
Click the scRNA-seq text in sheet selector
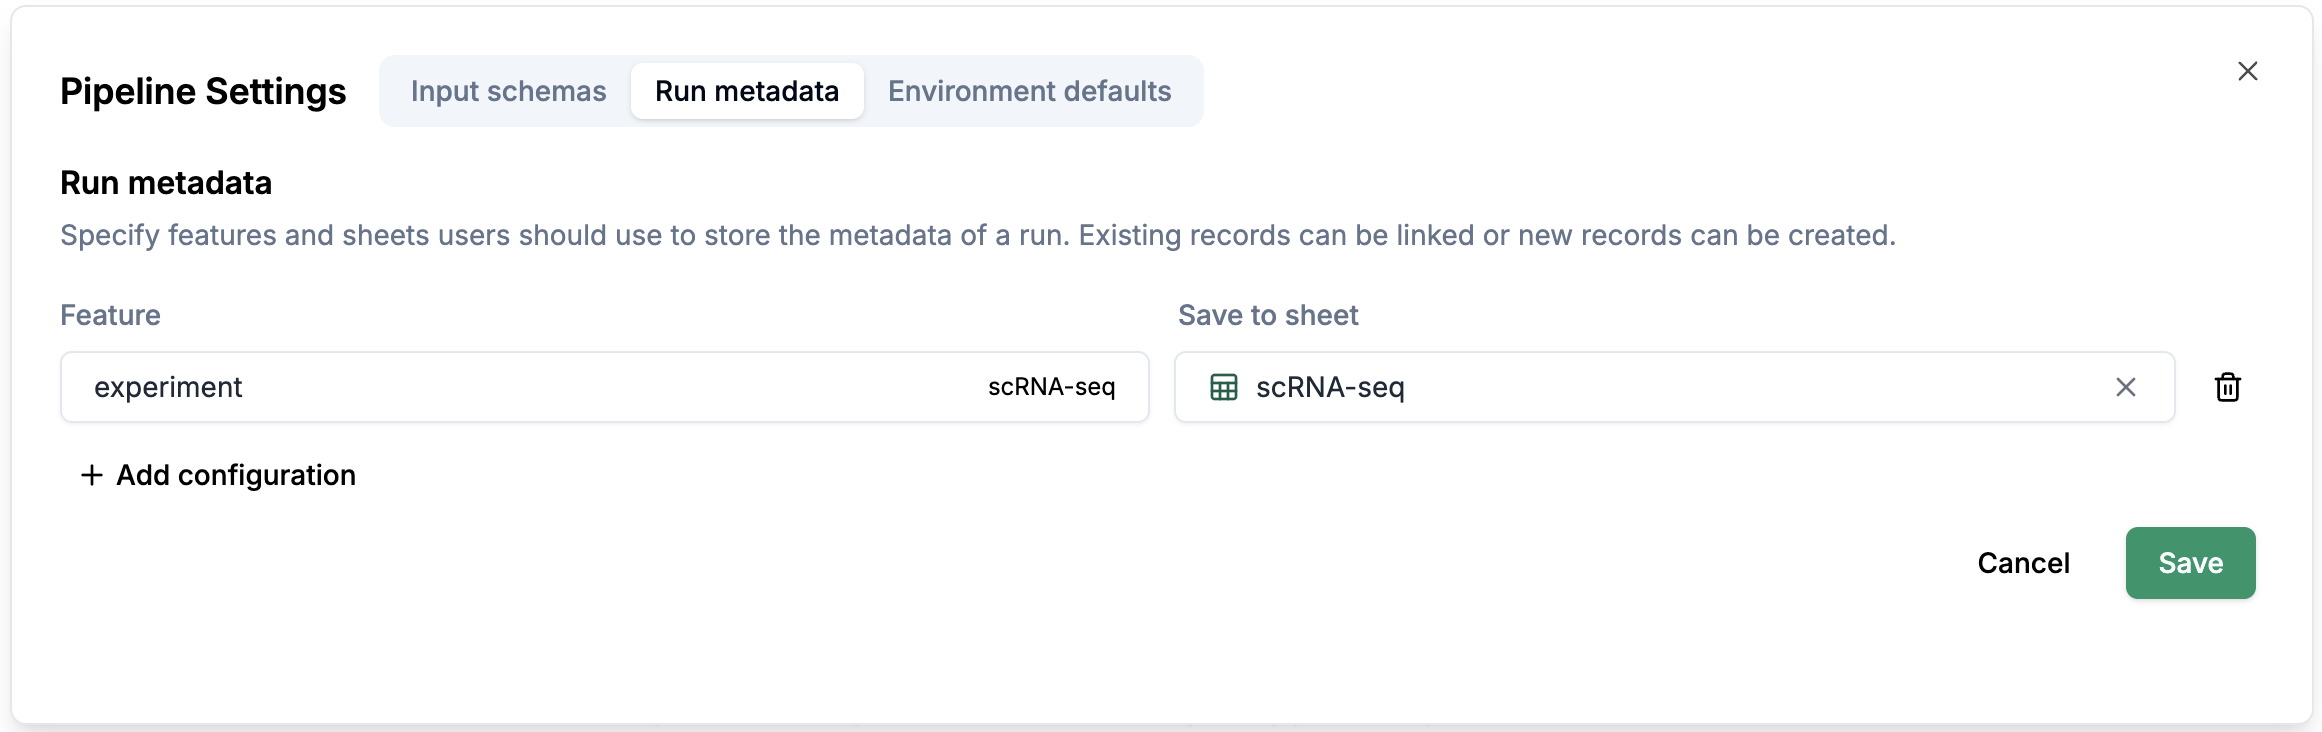tap(1330, 387)
